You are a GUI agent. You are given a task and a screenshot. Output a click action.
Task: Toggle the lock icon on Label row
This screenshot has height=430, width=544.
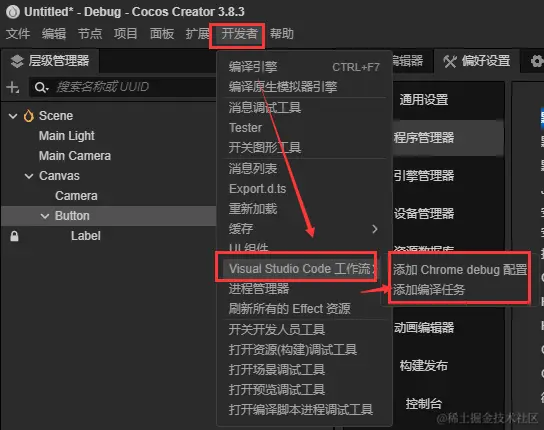coord(14,236)
